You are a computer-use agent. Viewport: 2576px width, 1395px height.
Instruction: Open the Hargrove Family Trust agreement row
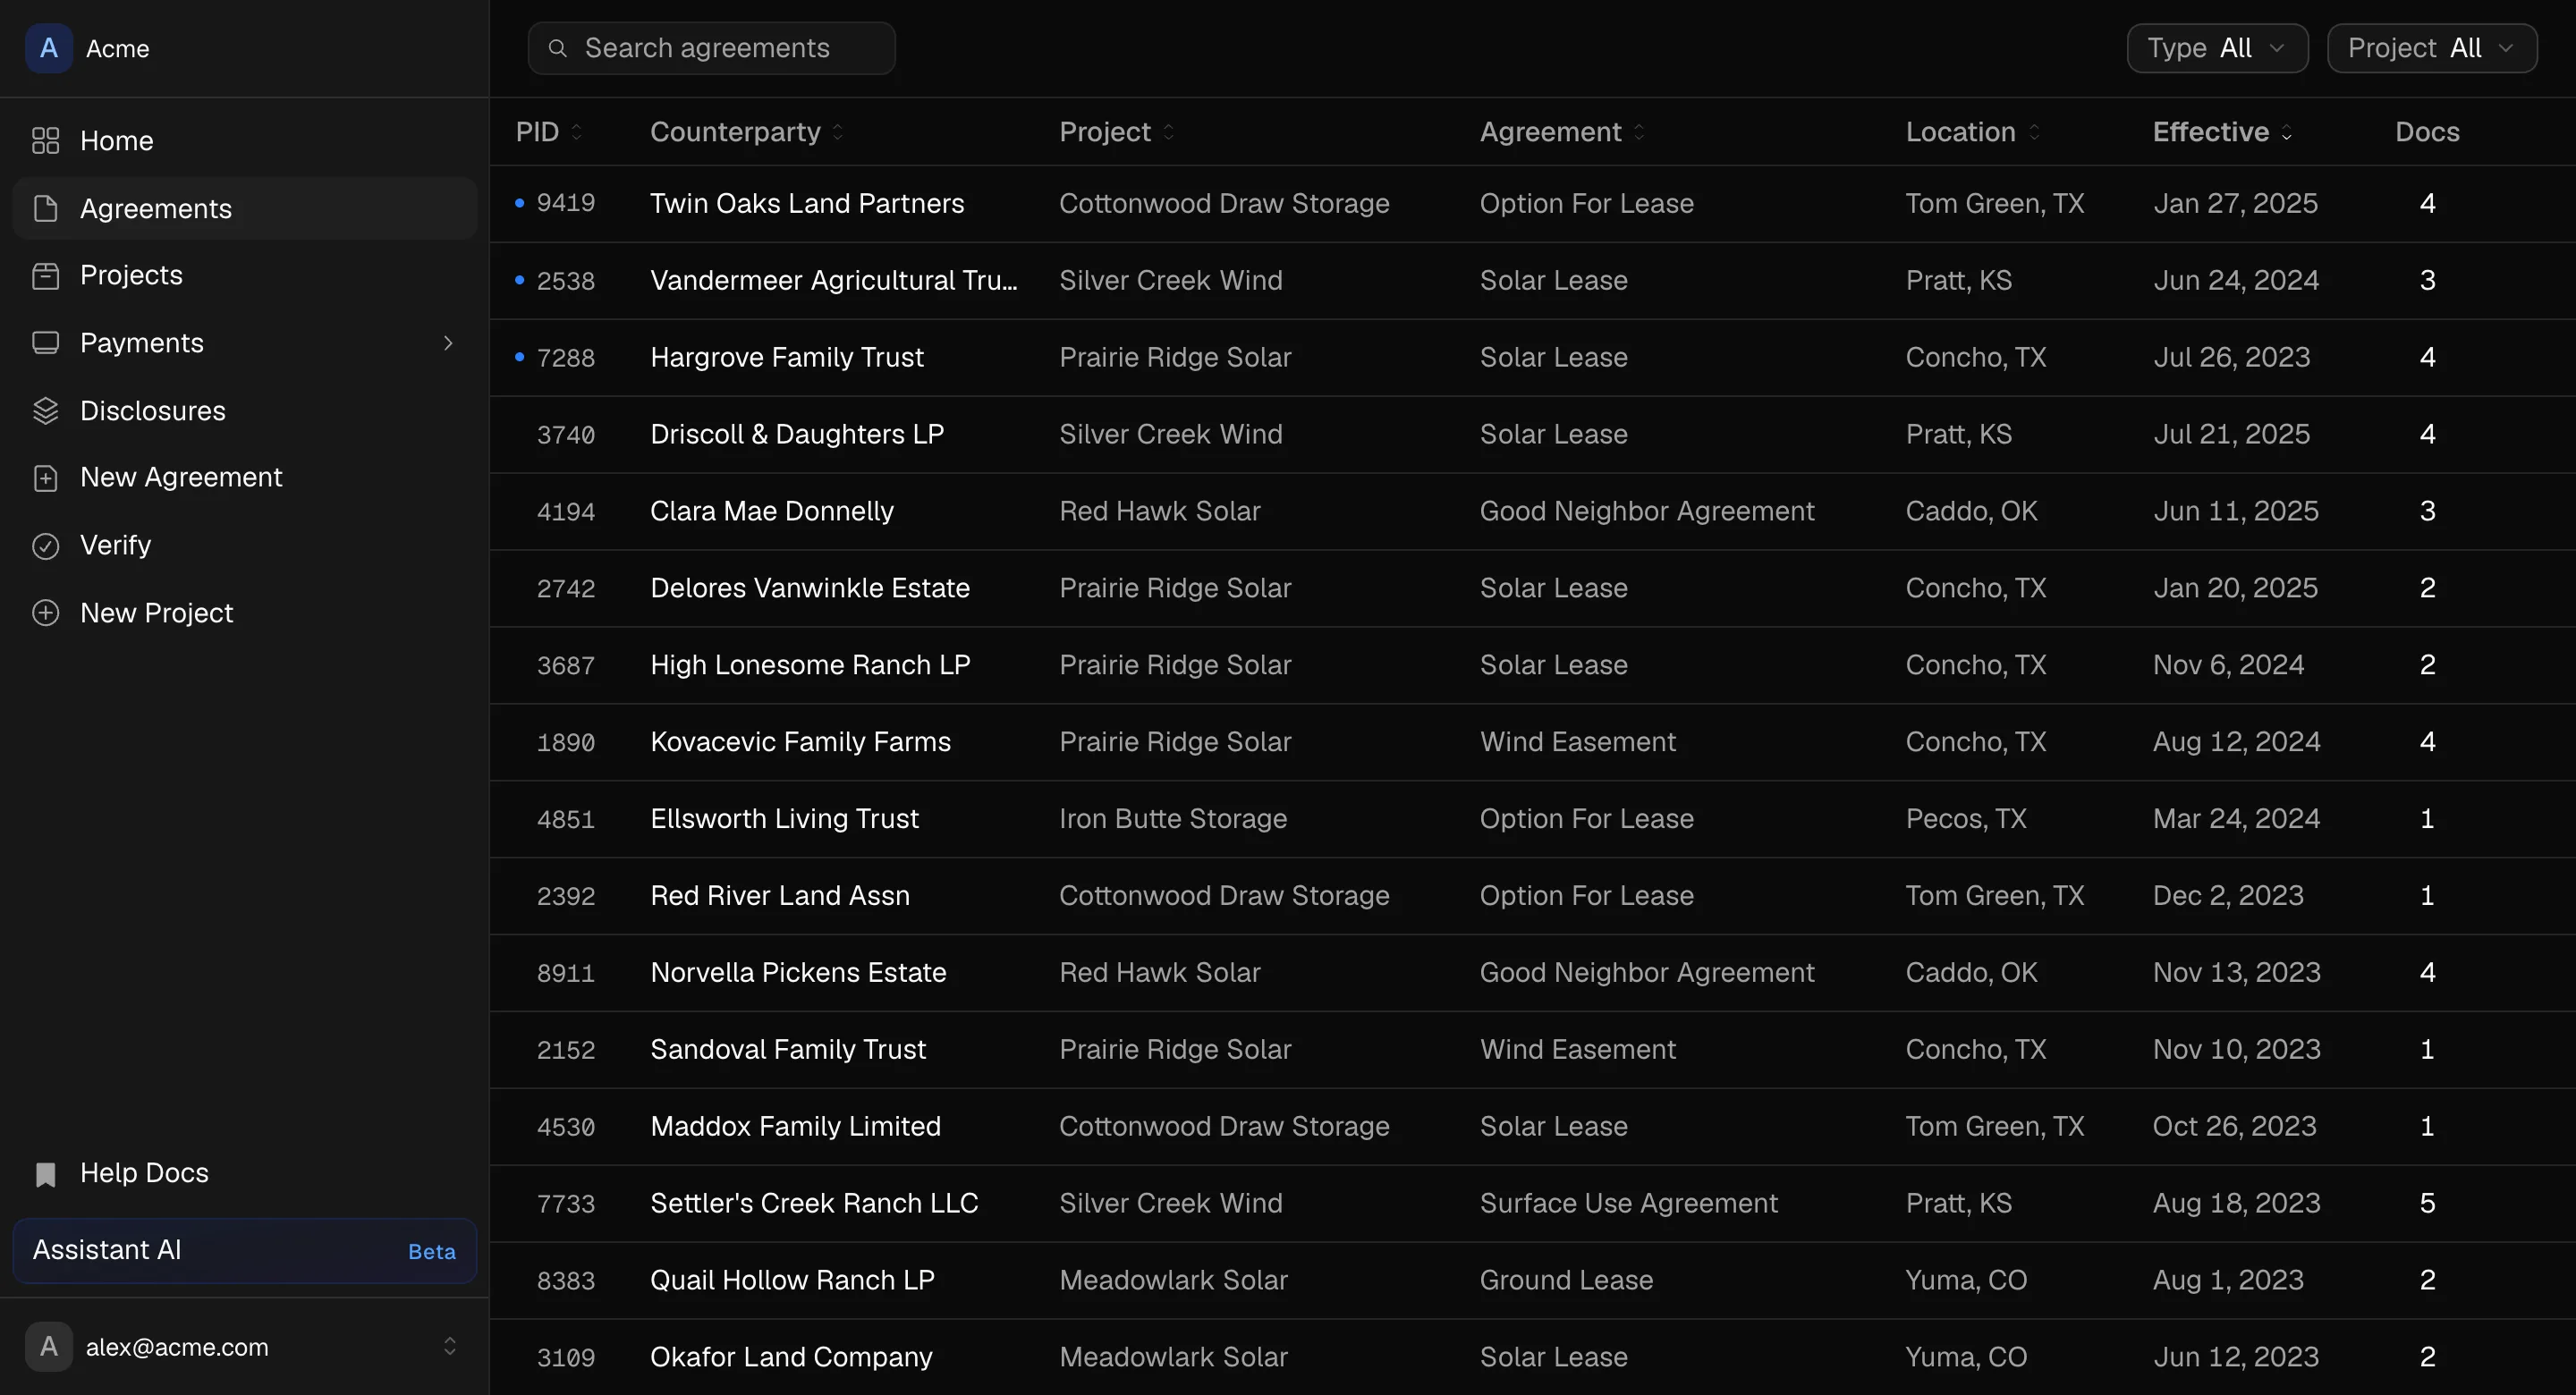pos(1532,357)
